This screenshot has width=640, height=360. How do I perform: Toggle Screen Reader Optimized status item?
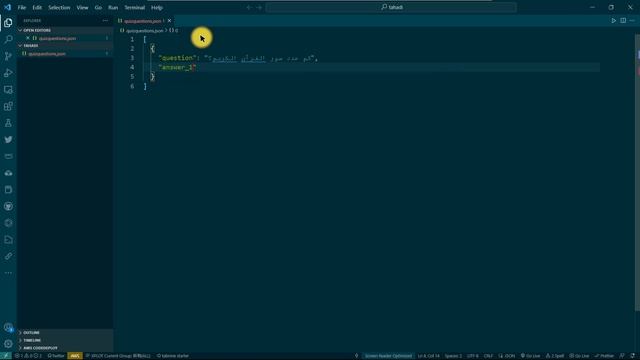click(388, 356)
